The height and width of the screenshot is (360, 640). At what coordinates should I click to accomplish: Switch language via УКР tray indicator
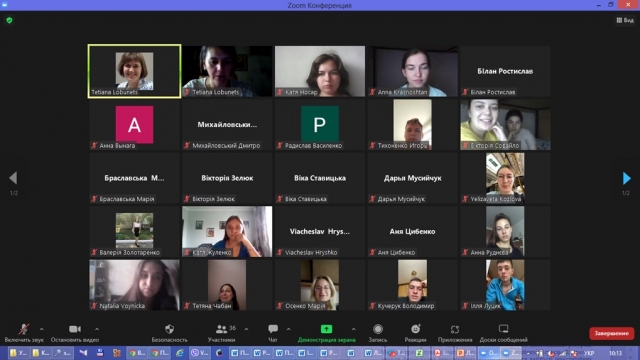pos(589,353)
